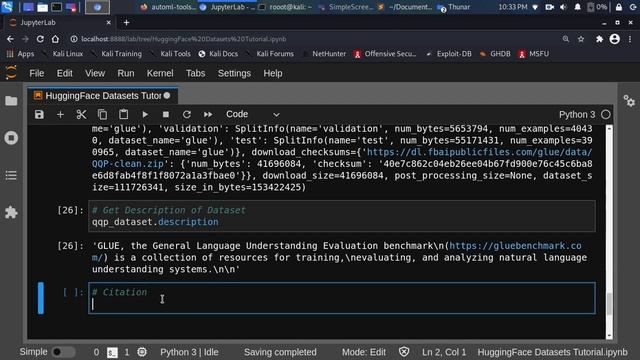Click the notebook trust shield icon
The width and height of the screenshot is (640, 360).
pyautogui.click(x=404, y=352)
